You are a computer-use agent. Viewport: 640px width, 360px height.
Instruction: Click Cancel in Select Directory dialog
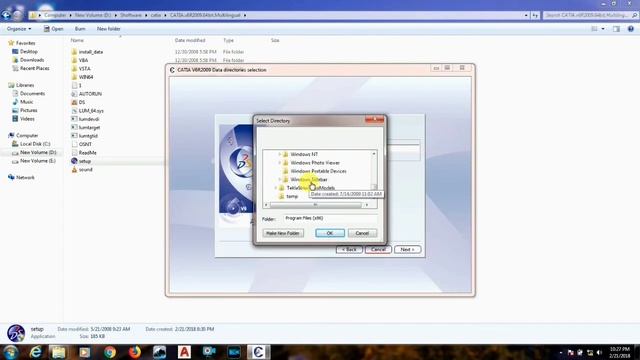362,233
